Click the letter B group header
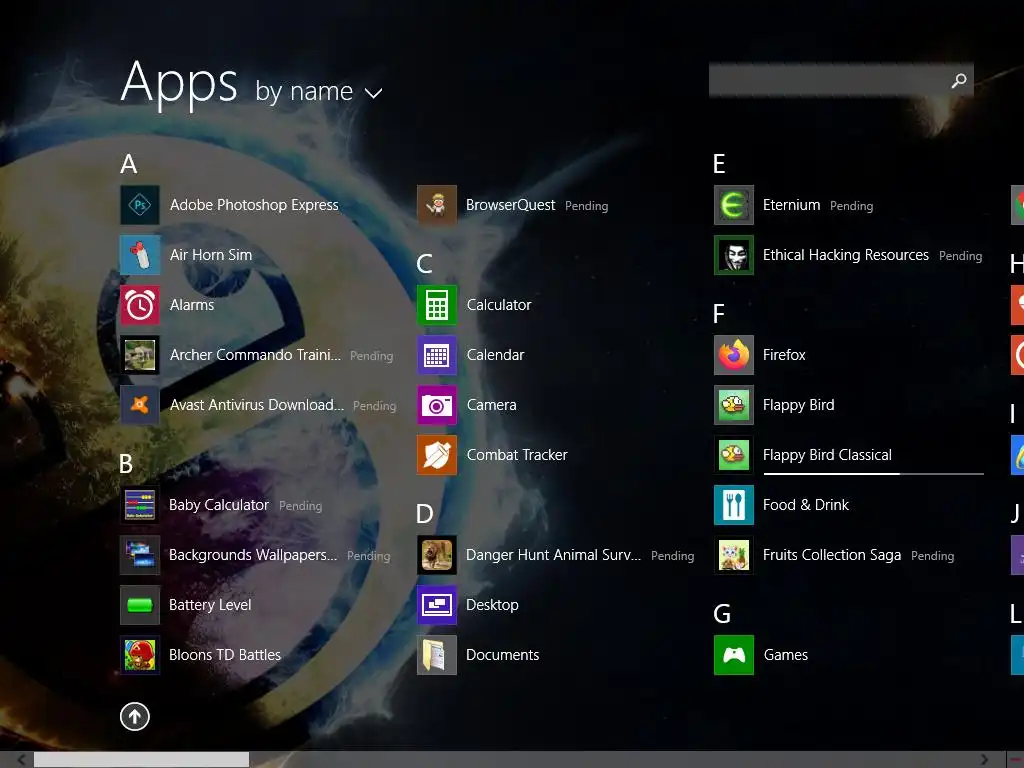 pos(126,464)
